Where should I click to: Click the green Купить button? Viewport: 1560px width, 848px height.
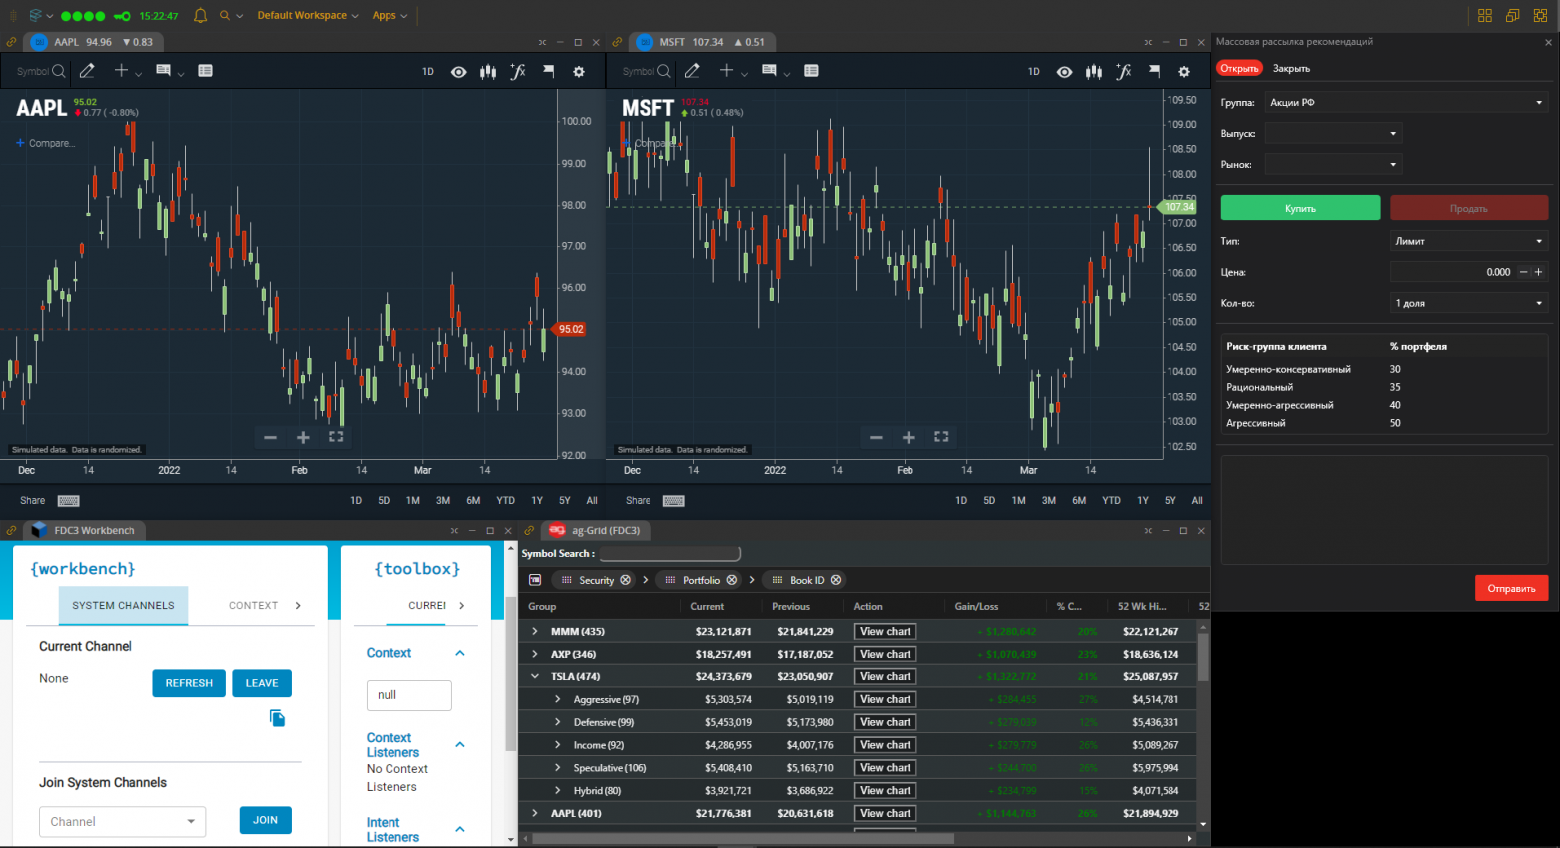tap(1300, 208)
